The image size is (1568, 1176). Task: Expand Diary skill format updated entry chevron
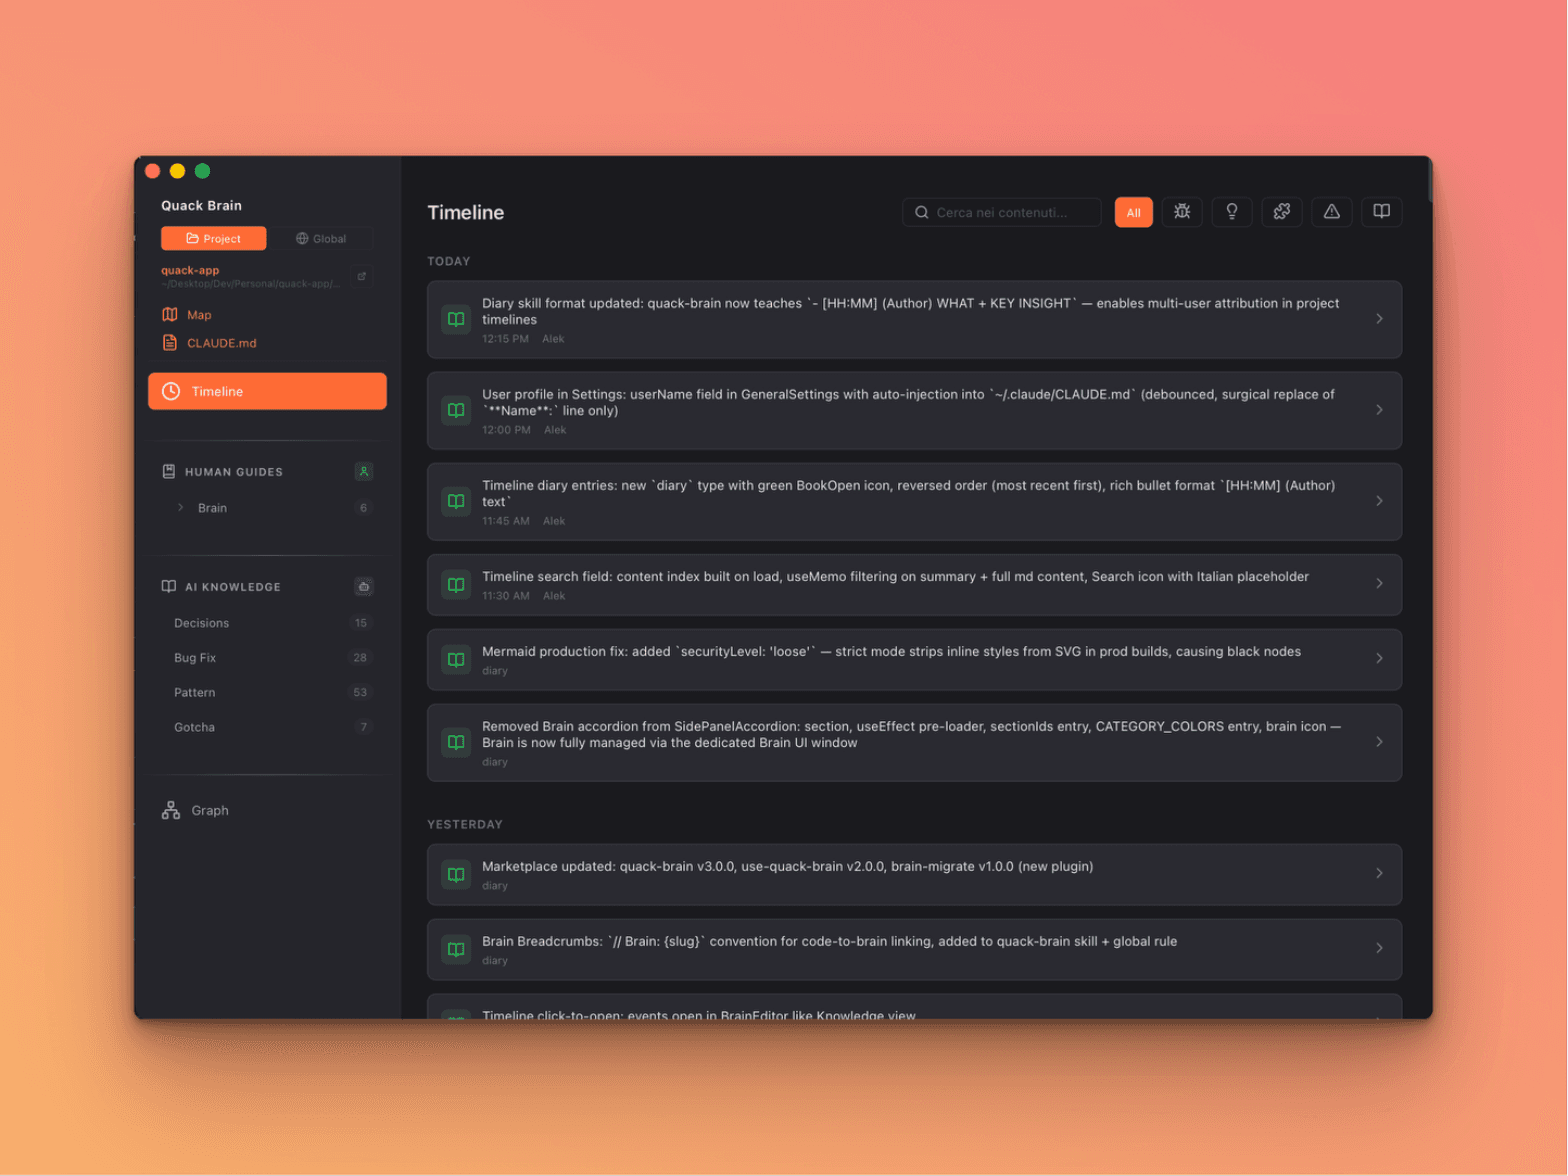(x=1379, y=319)
